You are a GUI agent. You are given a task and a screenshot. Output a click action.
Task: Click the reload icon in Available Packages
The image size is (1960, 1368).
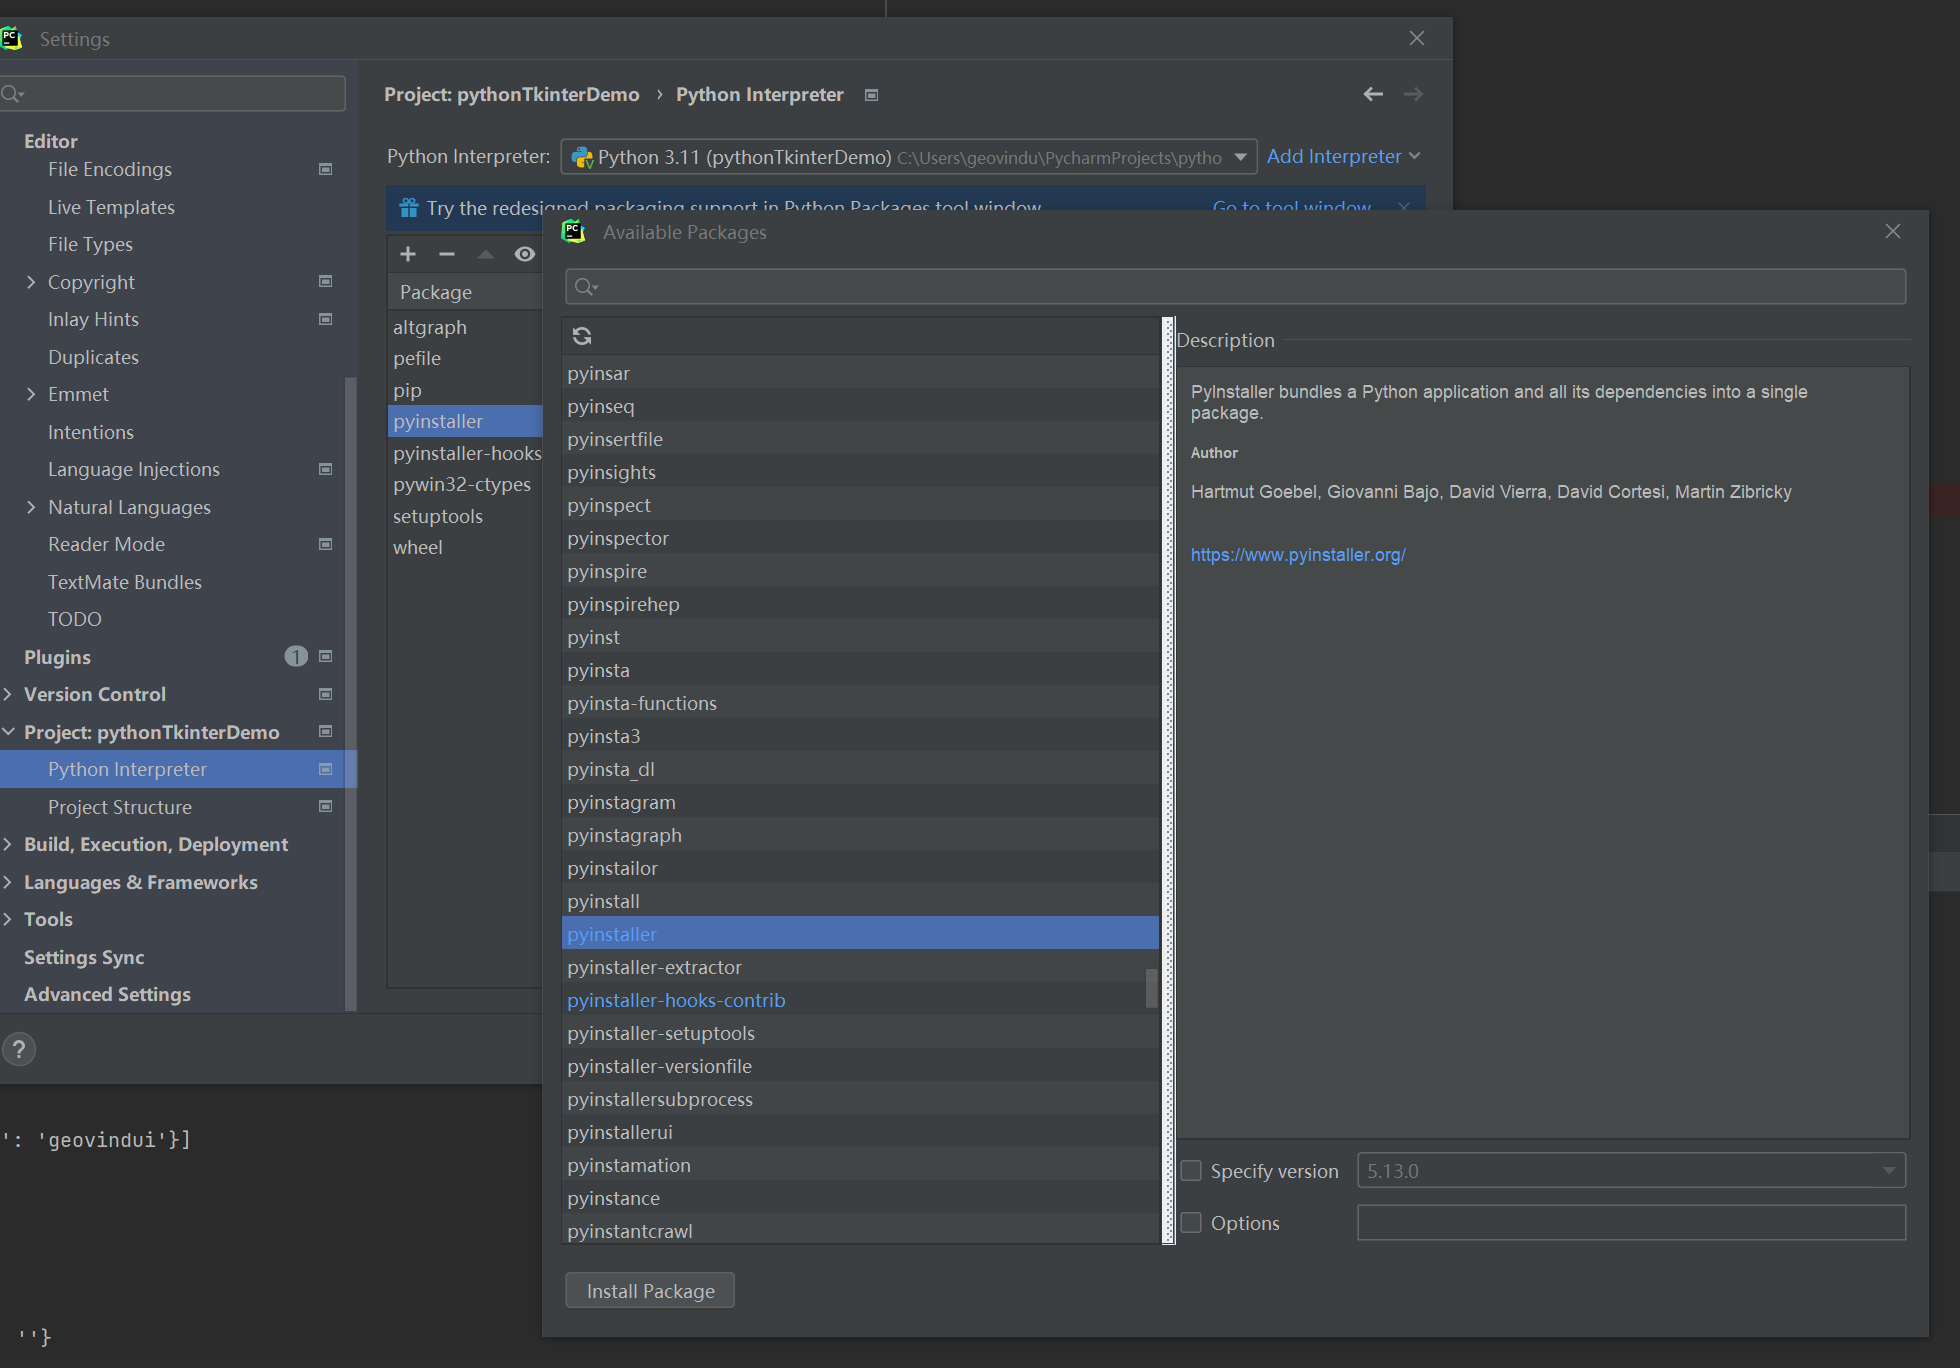coord(582,336)
